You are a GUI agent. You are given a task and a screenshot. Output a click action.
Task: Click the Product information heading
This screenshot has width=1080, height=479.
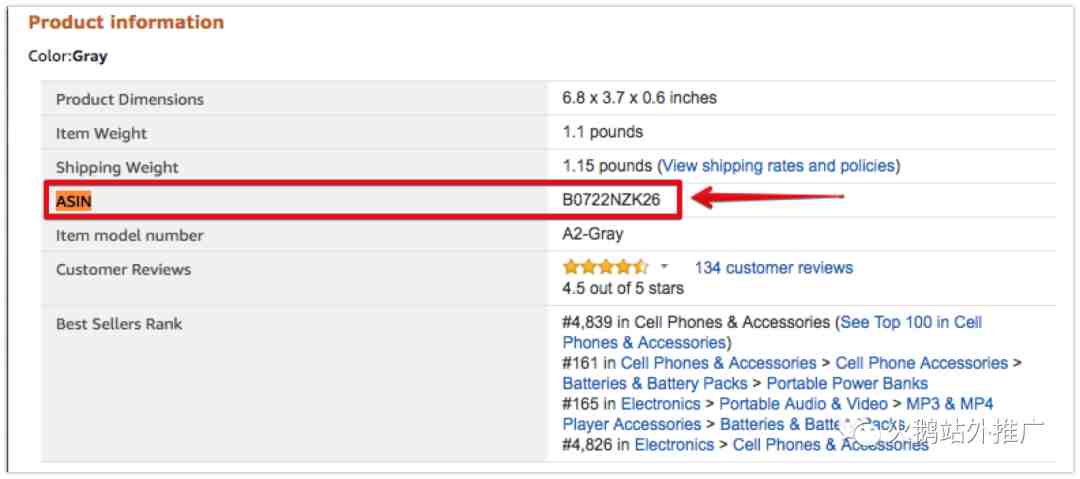click(x=126, y=22)
